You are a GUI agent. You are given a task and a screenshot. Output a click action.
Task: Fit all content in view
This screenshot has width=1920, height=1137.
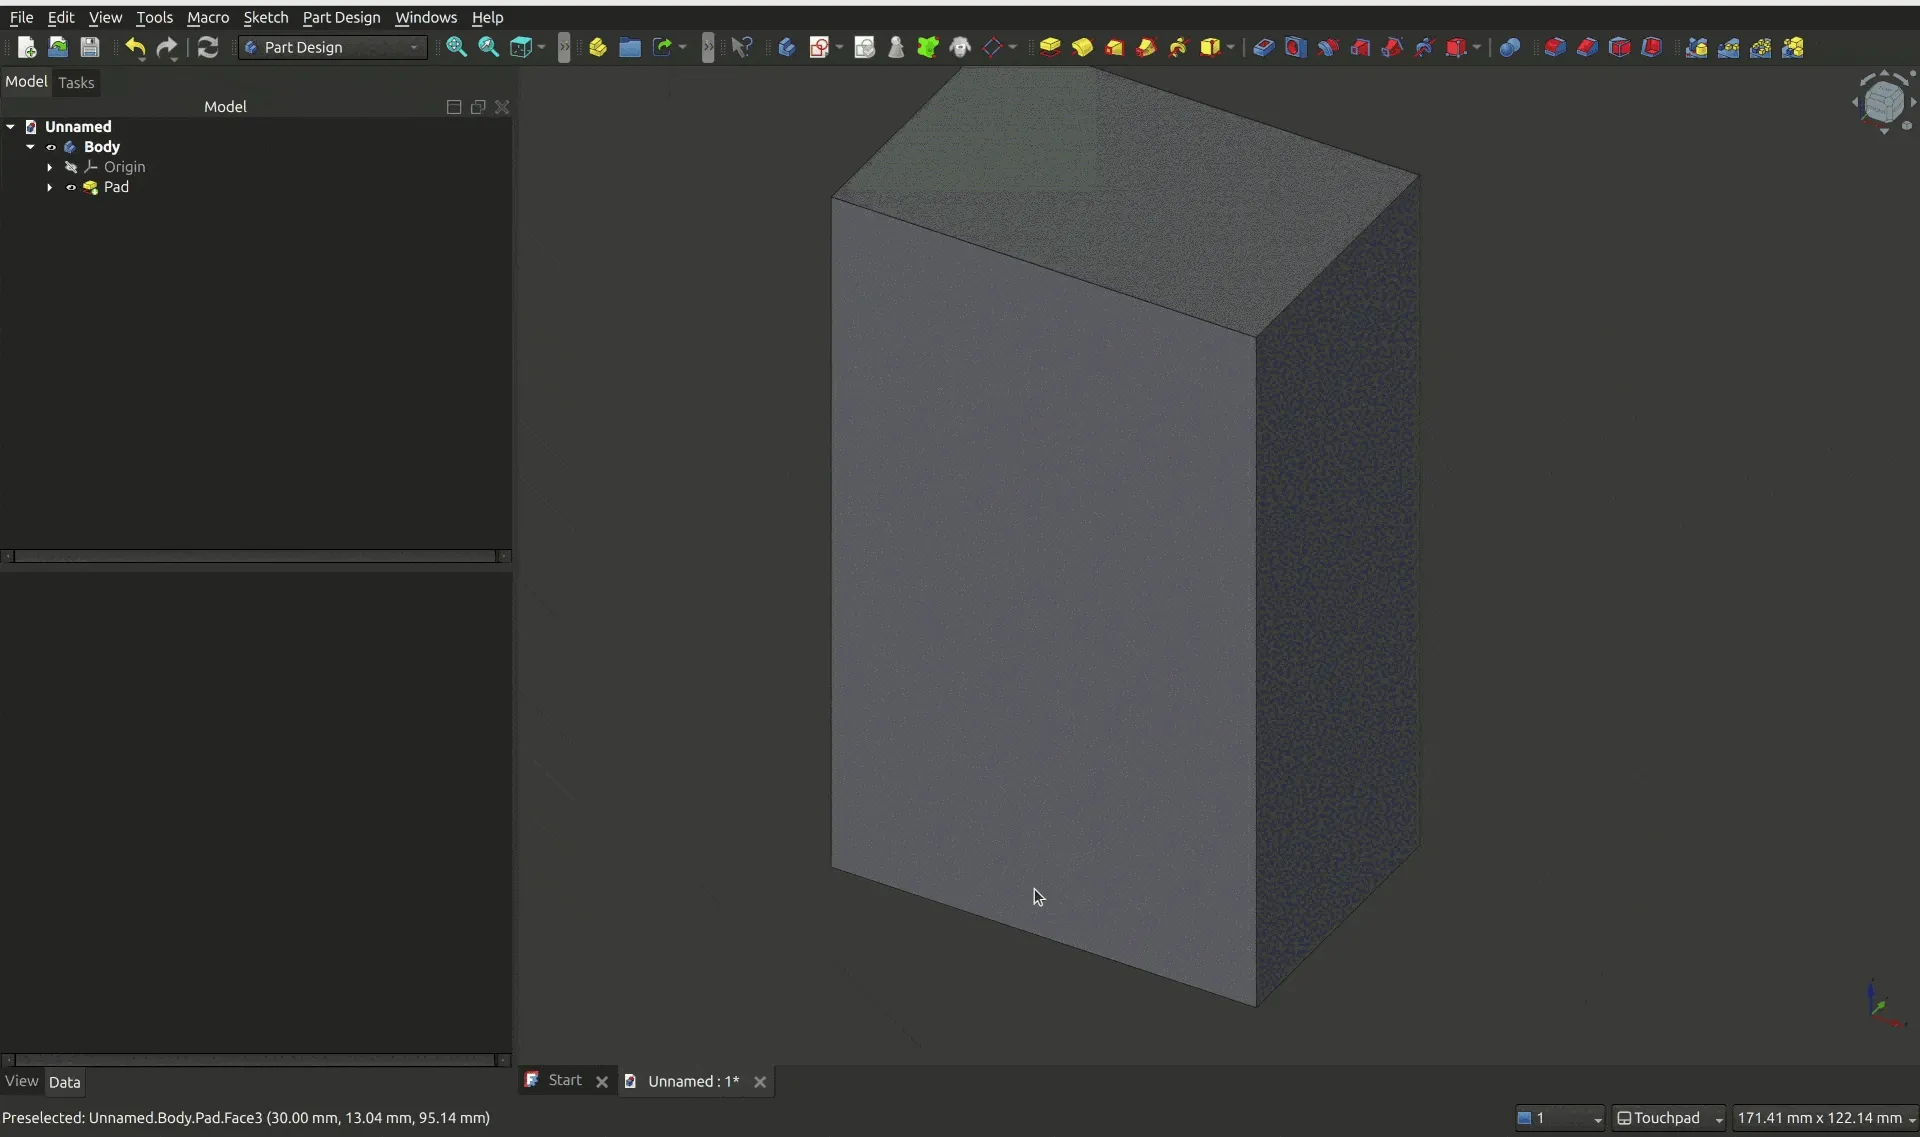[x=457, y=47]
